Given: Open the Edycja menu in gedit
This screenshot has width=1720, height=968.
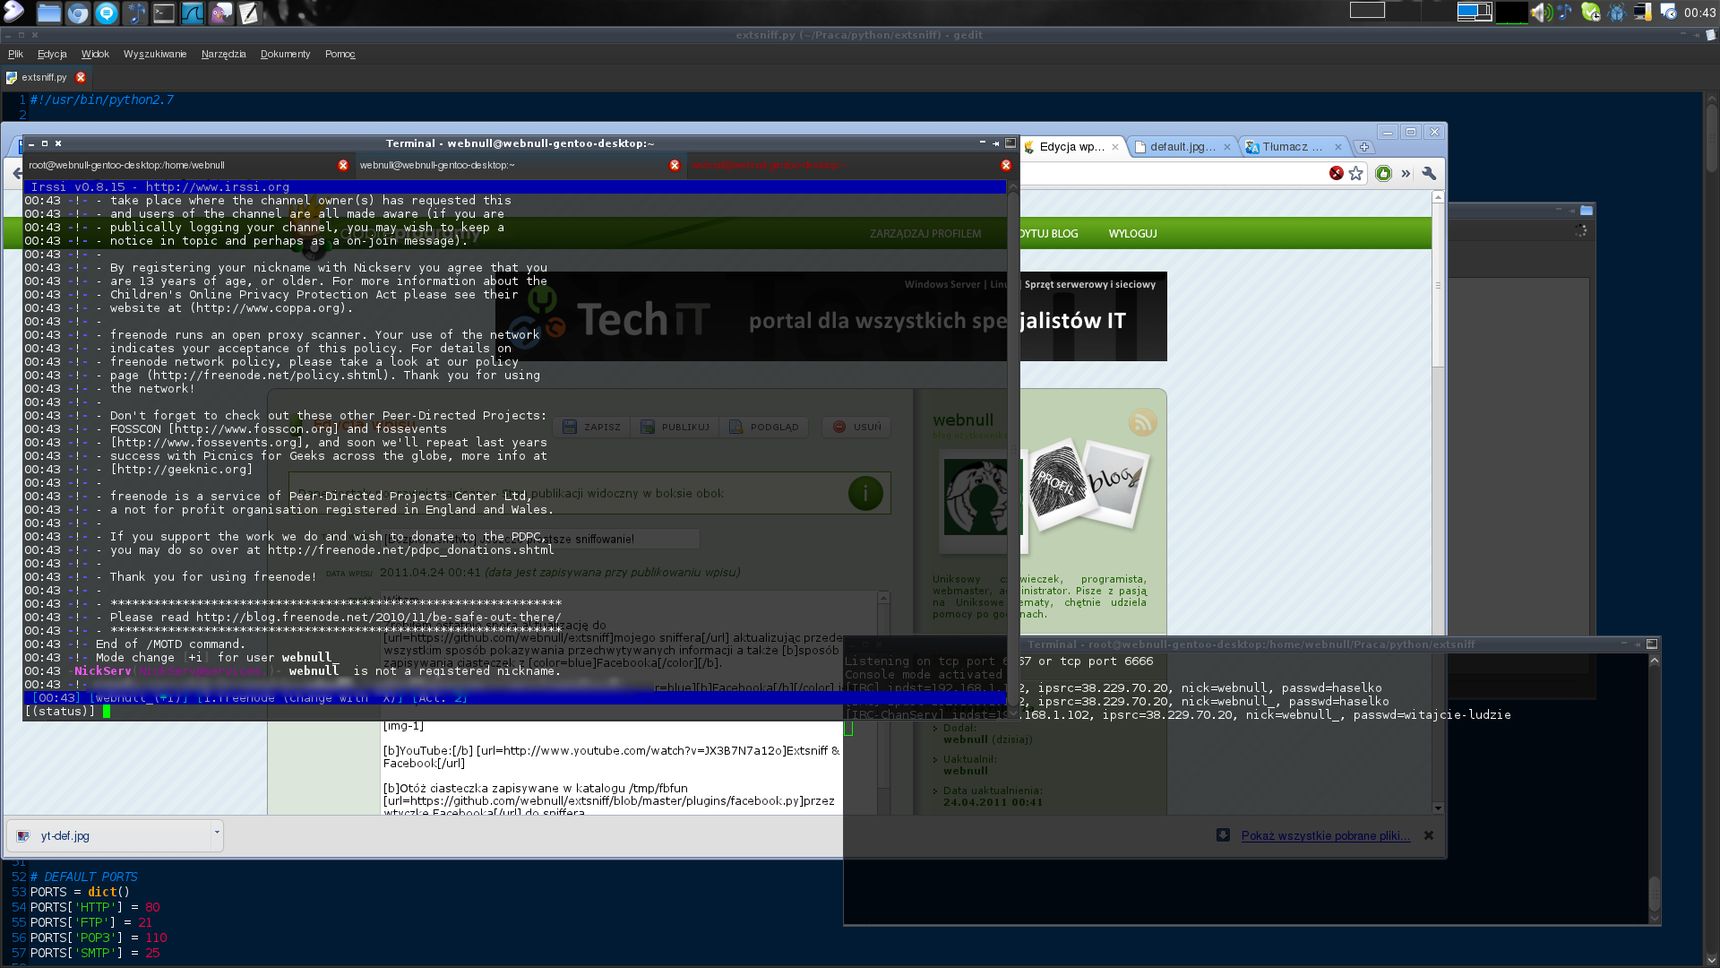Looking at the screenshot, I should (x=52, y=54).
